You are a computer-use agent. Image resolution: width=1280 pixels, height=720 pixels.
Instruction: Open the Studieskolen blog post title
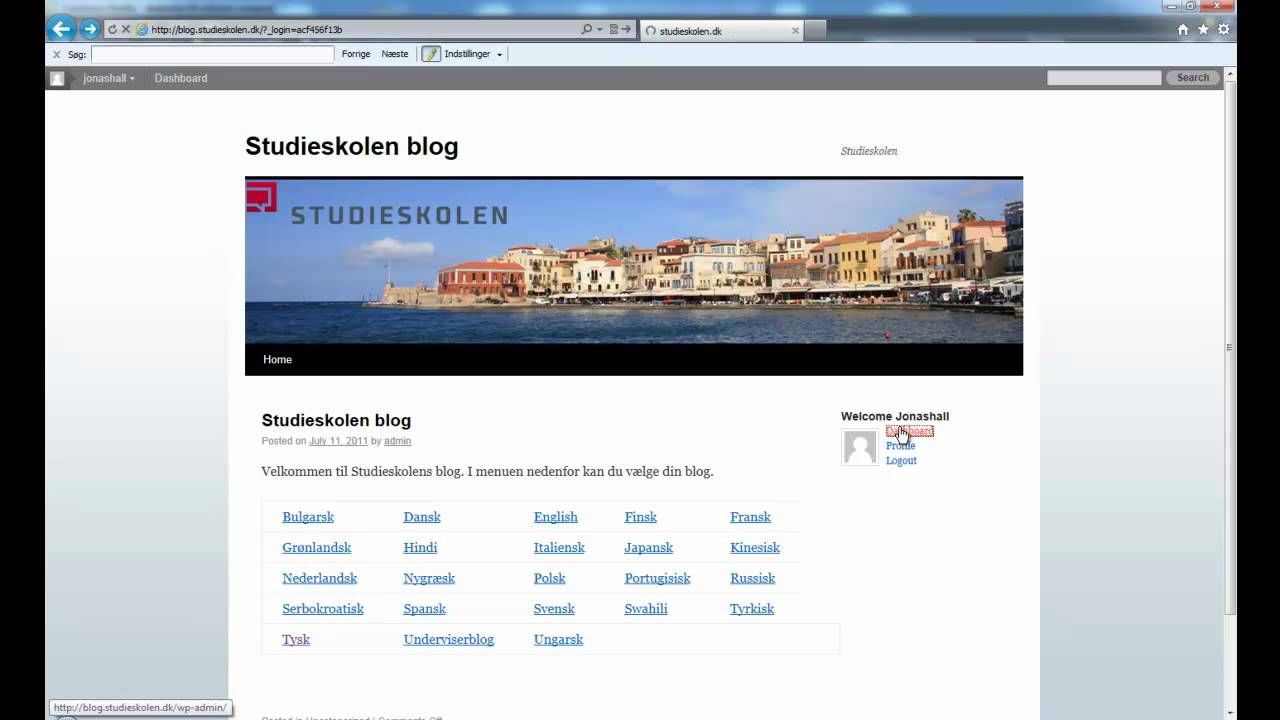336,420
